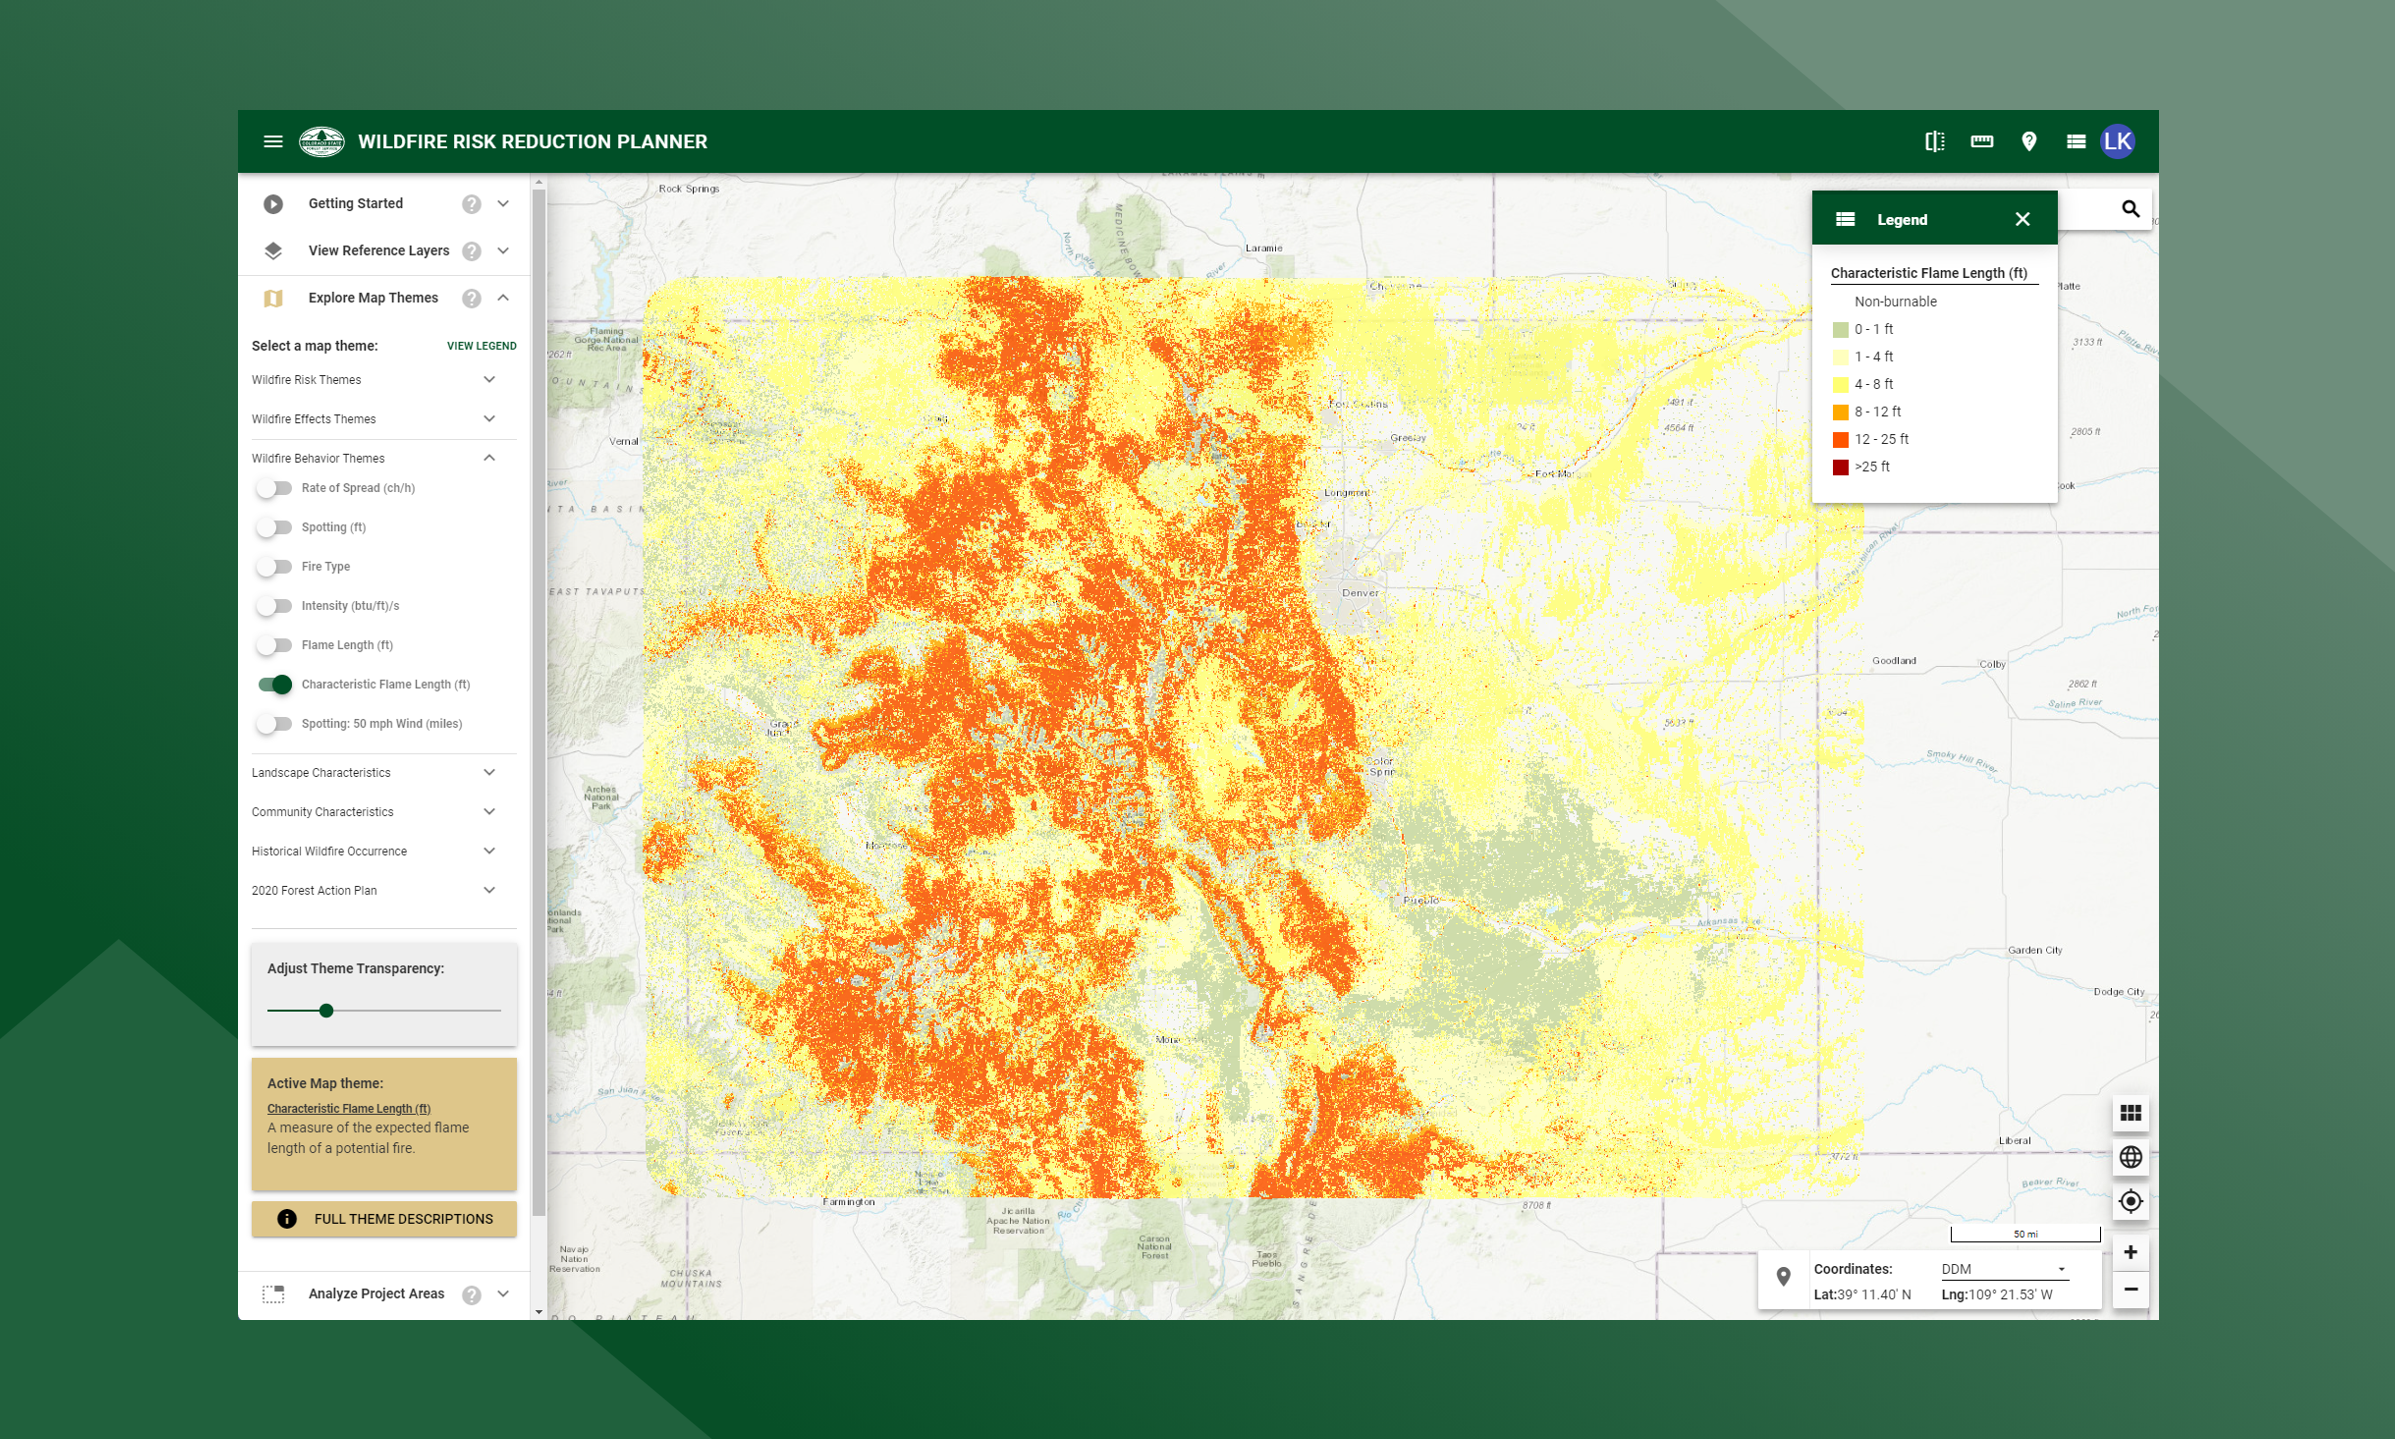
Task: Close the Legend panel
Action: click(2022, 219)
